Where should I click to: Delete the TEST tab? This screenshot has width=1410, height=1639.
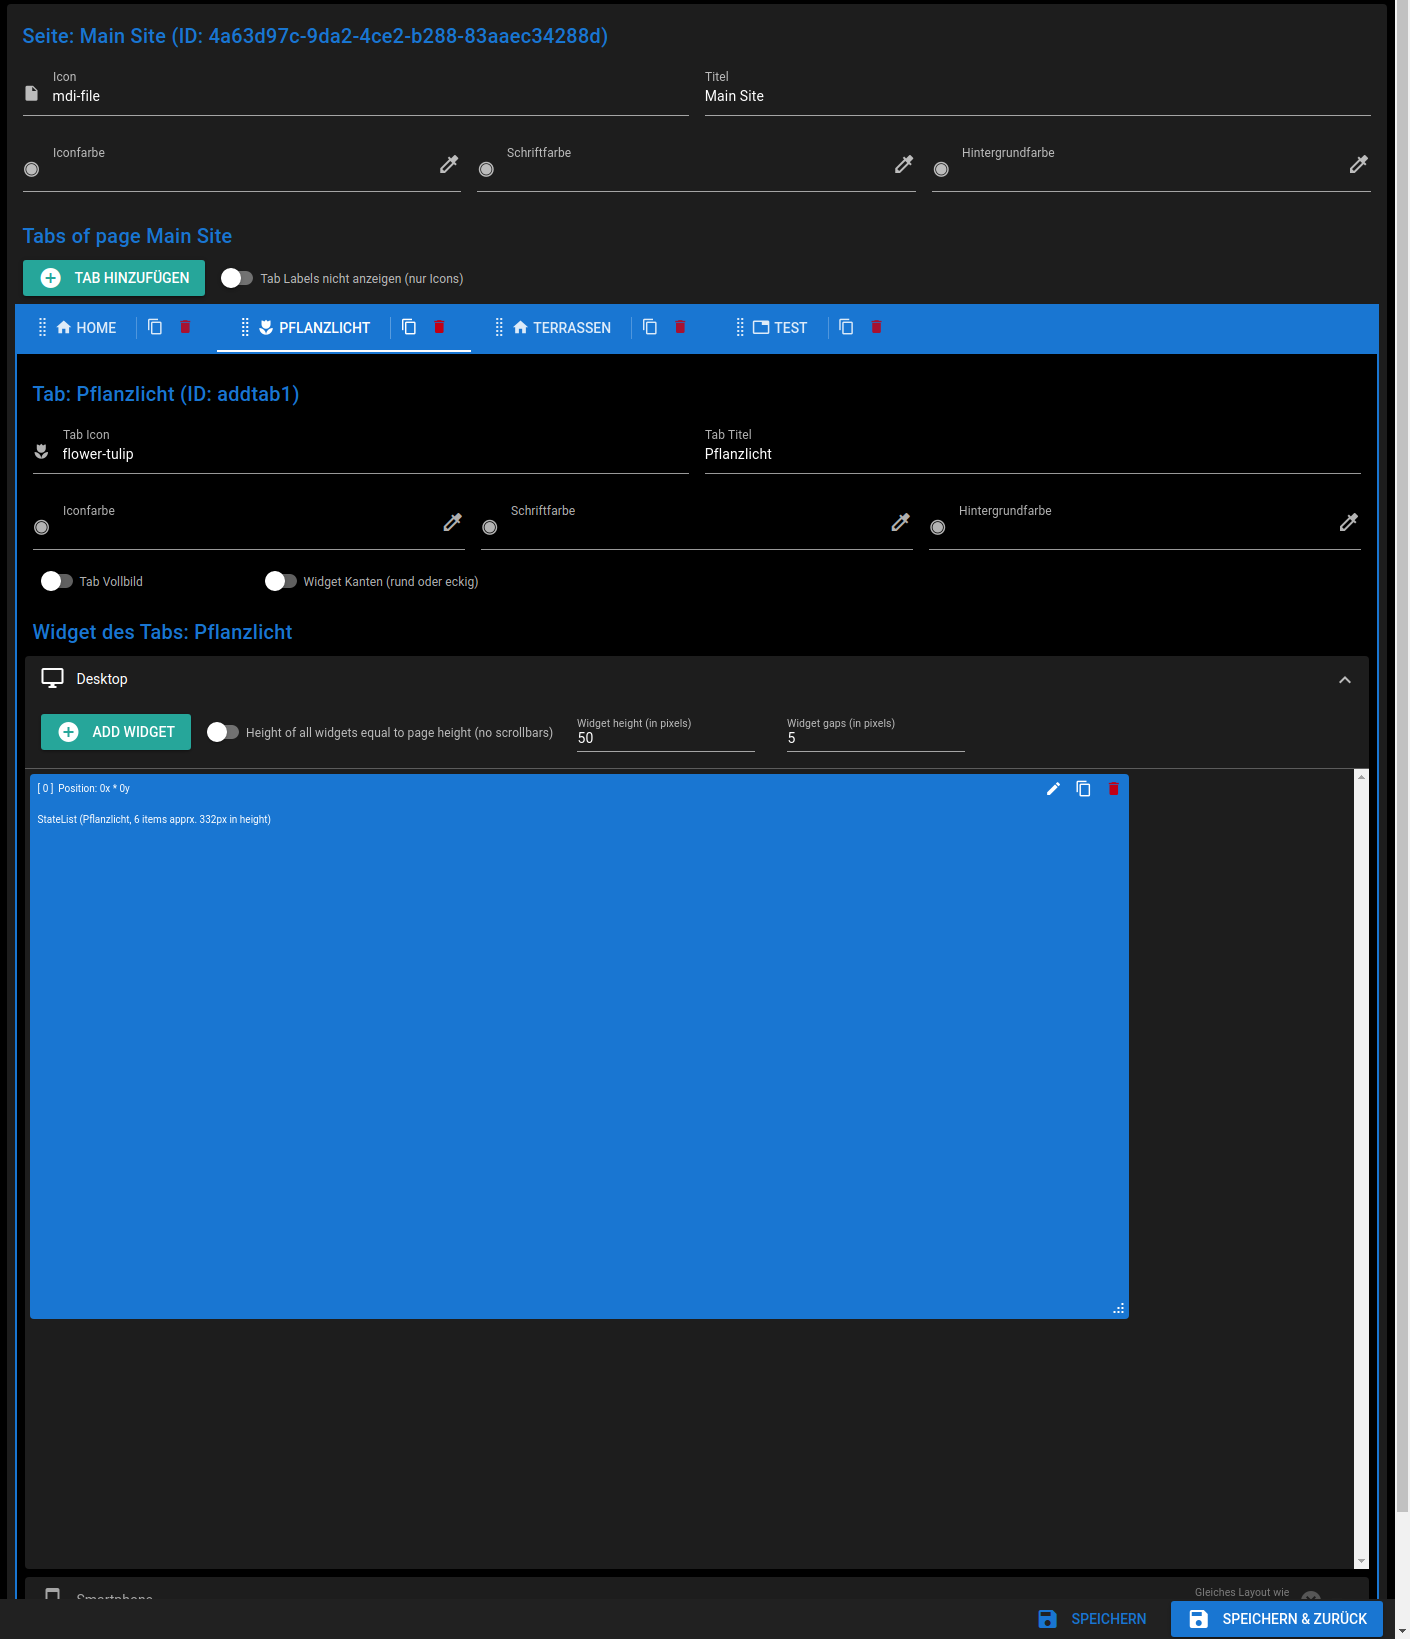click(876, 327)
